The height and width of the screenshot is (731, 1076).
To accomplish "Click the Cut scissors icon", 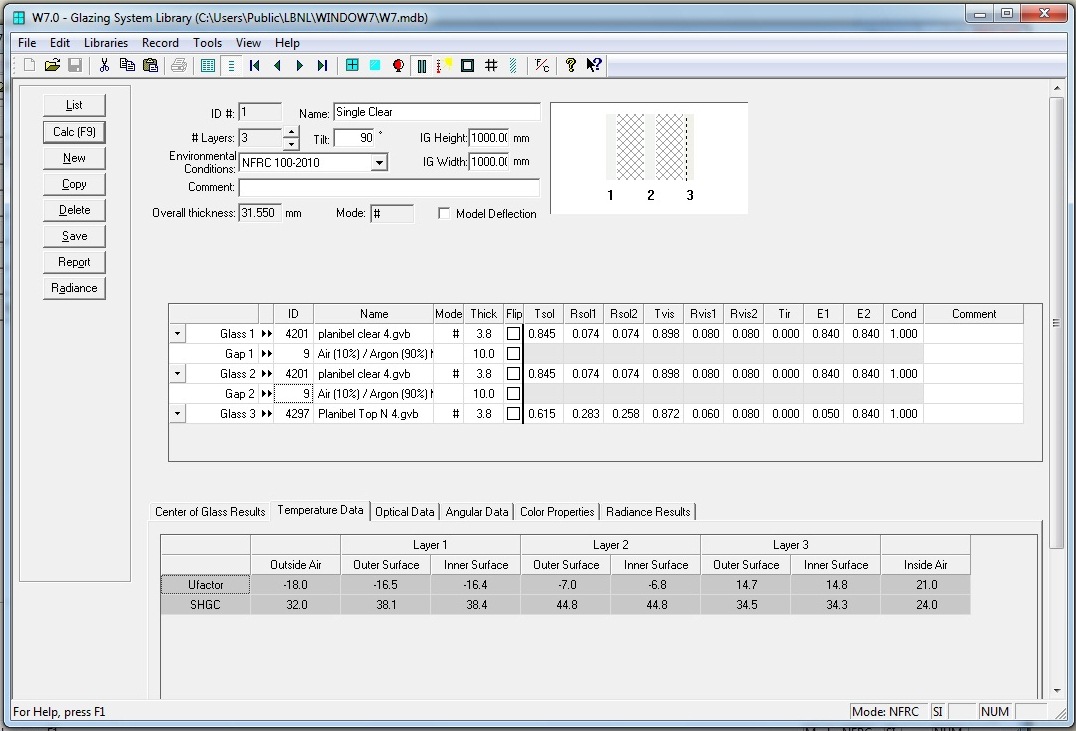I will tap(104, 65).
